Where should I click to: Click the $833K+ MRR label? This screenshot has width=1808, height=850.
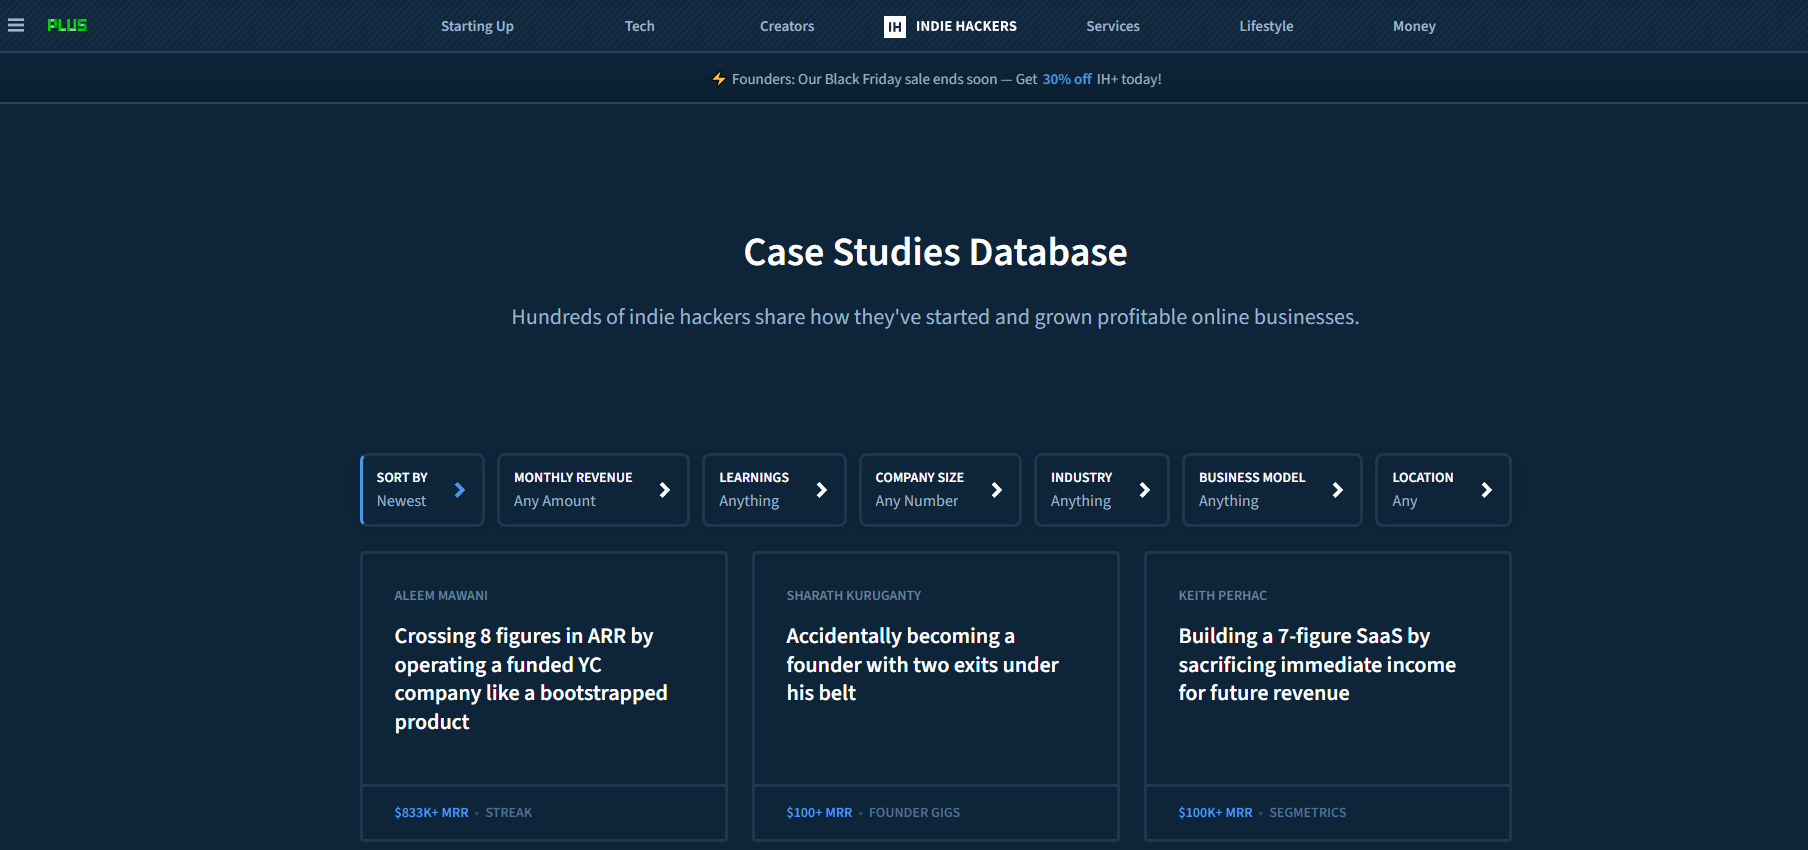pos(431,813)
